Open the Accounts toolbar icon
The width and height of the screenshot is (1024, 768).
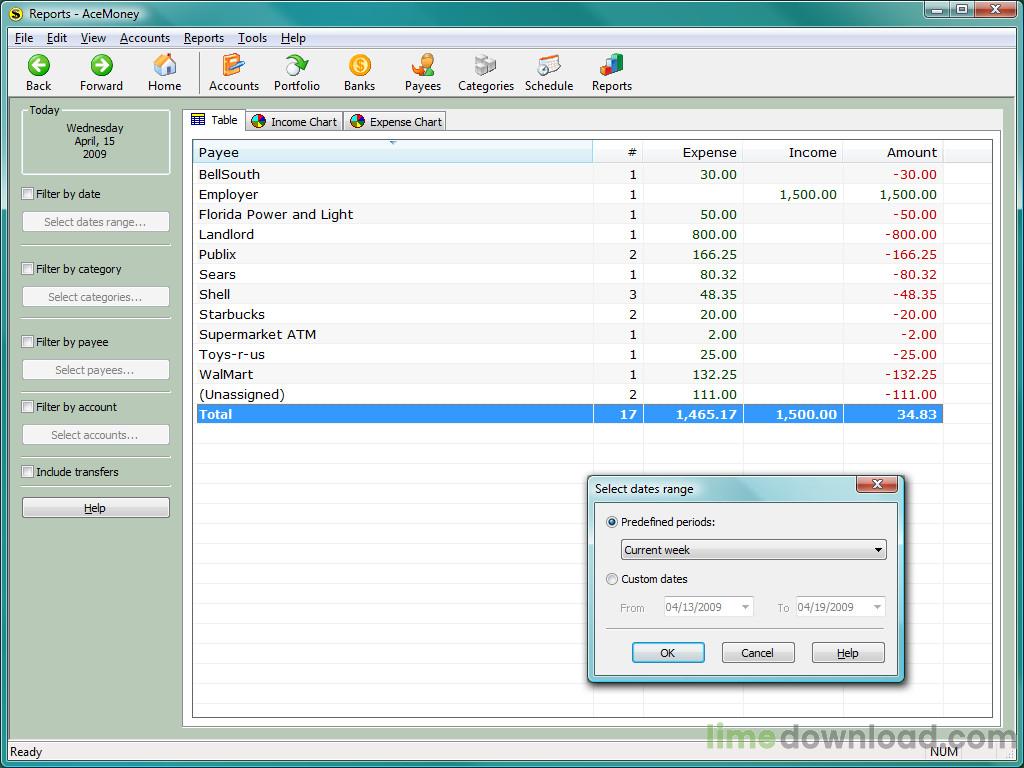233,65
